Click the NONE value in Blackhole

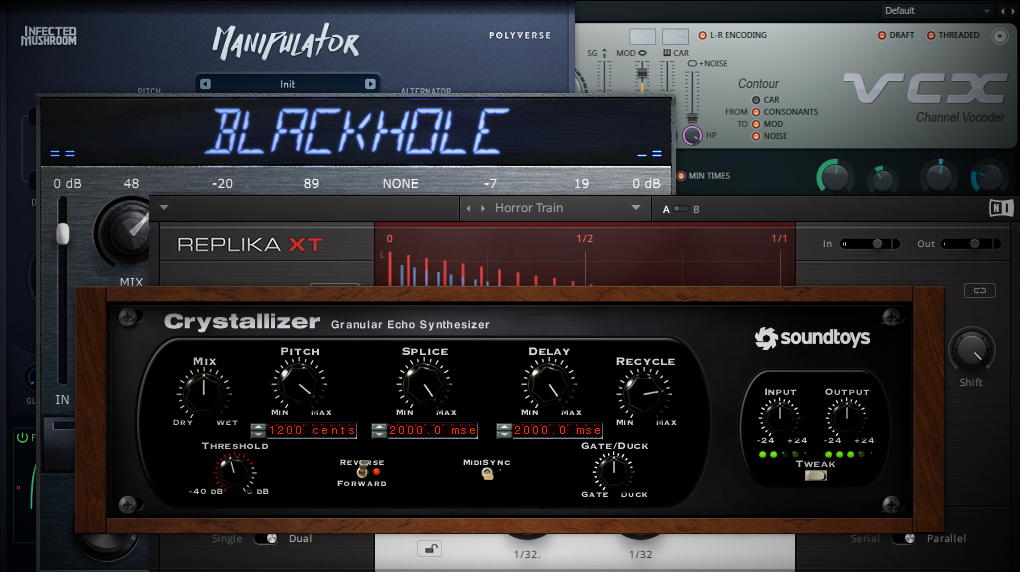[x=401, y=184]
